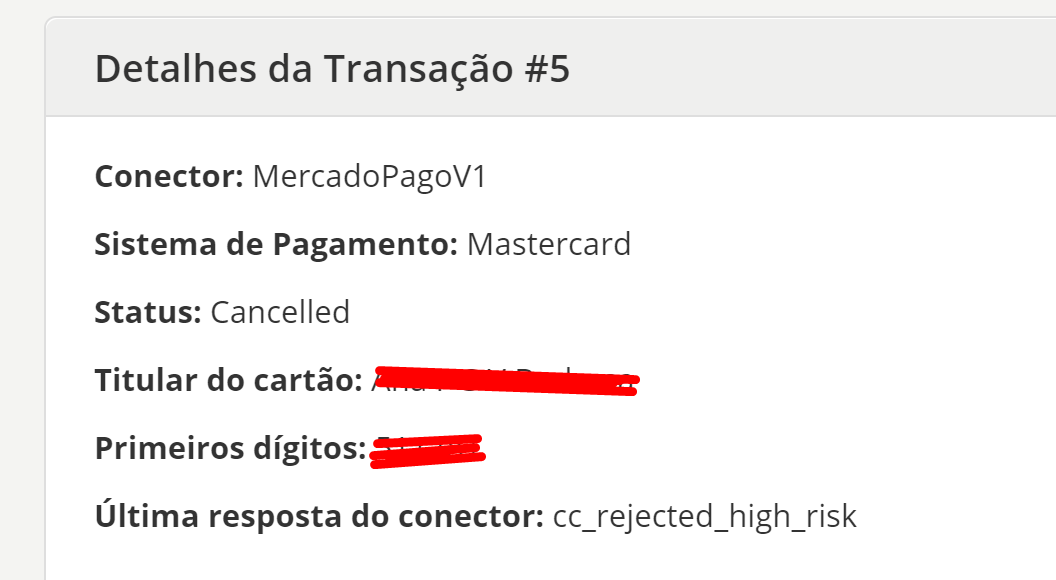This screenshot has width=1056, height=580.
Task: Select the #5 transaction number in title
Action: 547,69
